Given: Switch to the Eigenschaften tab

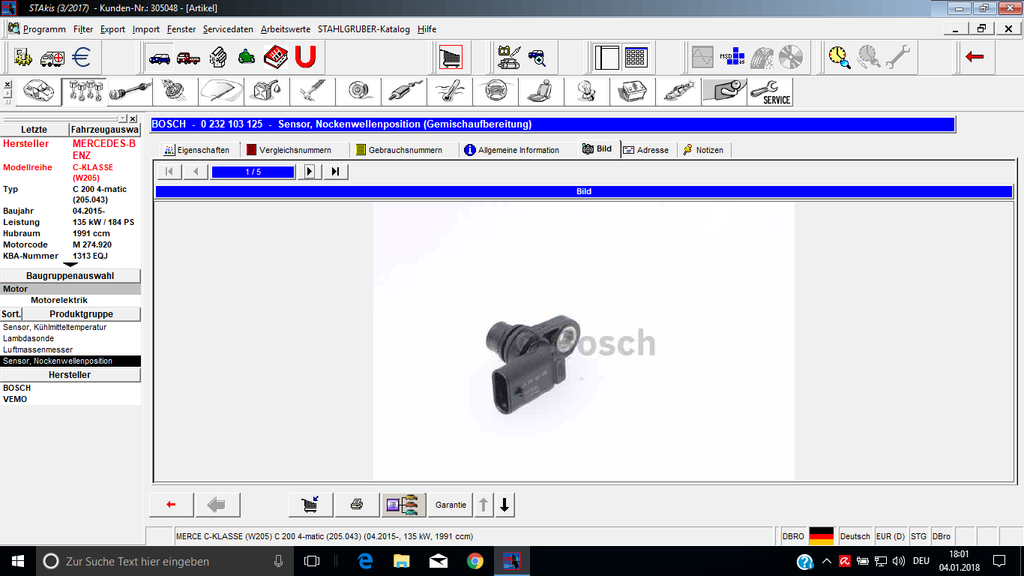Looking at the screenshot, I should (197, 150).
